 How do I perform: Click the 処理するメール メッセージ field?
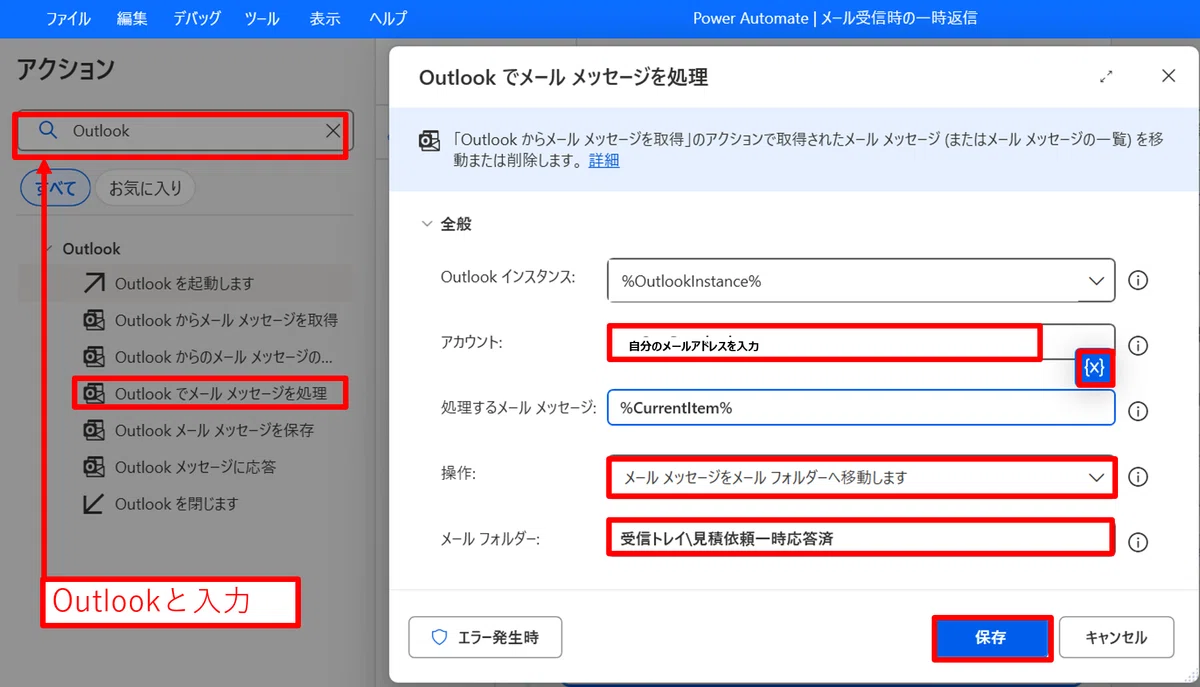pyautogui.click(x=861, y=408)
